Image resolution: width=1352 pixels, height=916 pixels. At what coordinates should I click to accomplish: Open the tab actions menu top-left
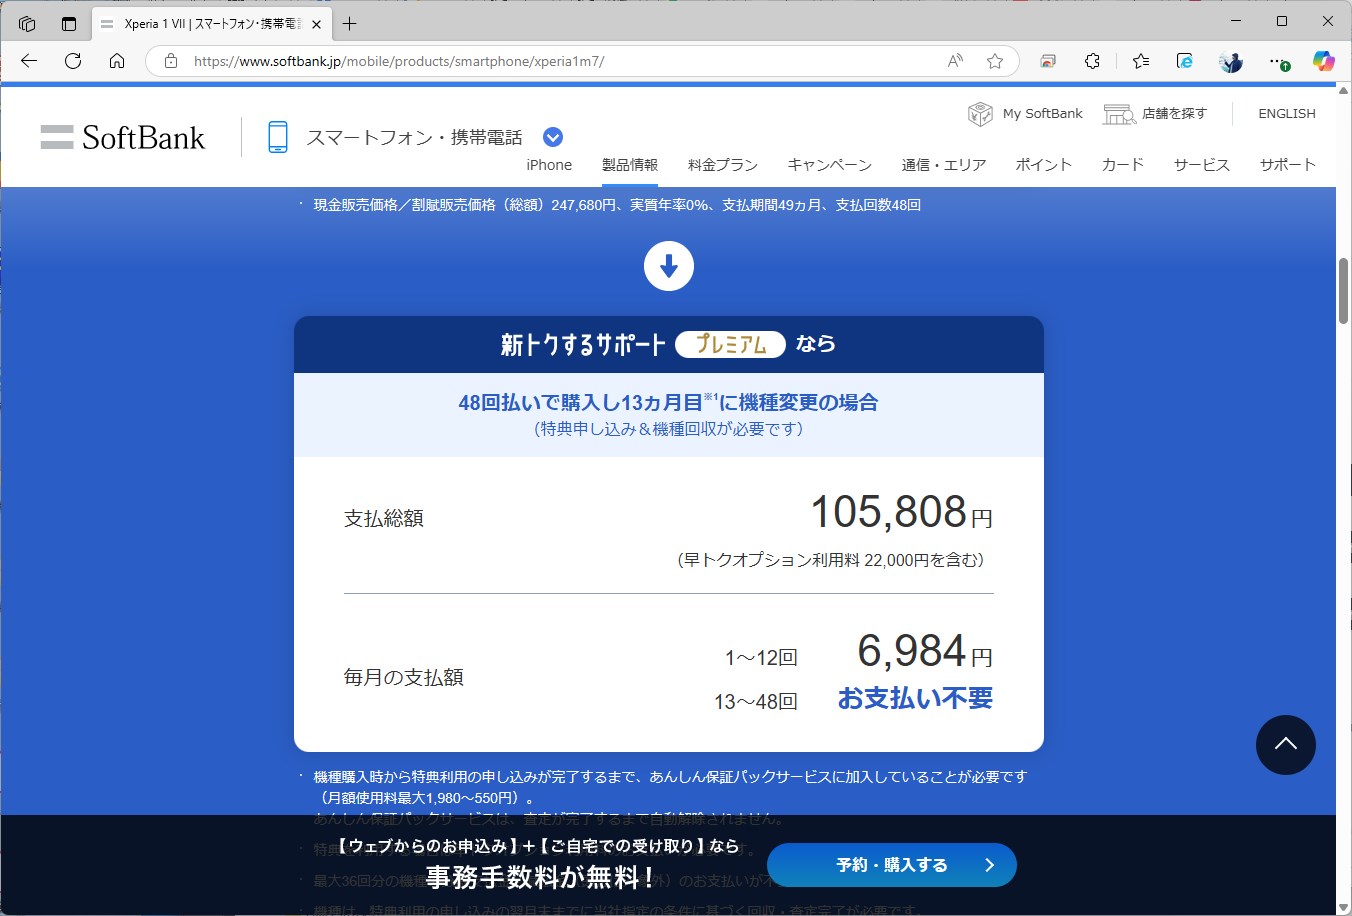27,23
